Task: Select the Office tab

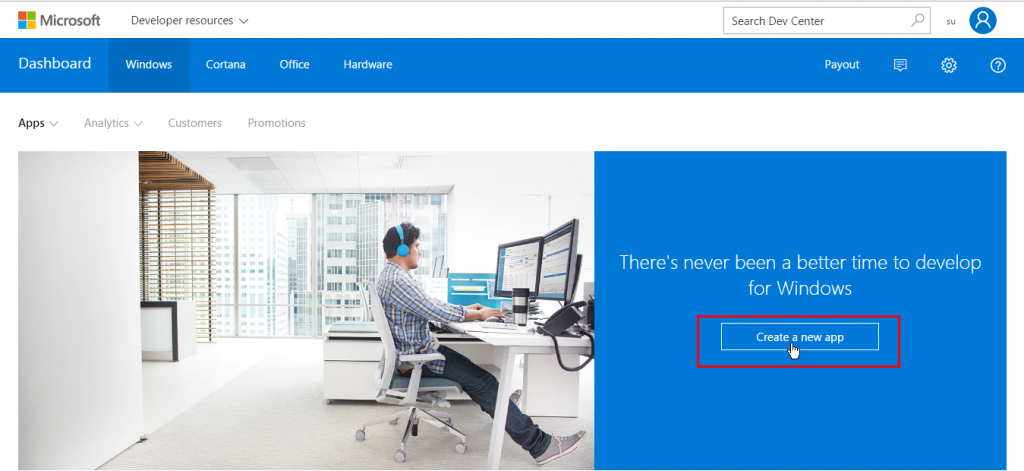Action: (295, 65)
